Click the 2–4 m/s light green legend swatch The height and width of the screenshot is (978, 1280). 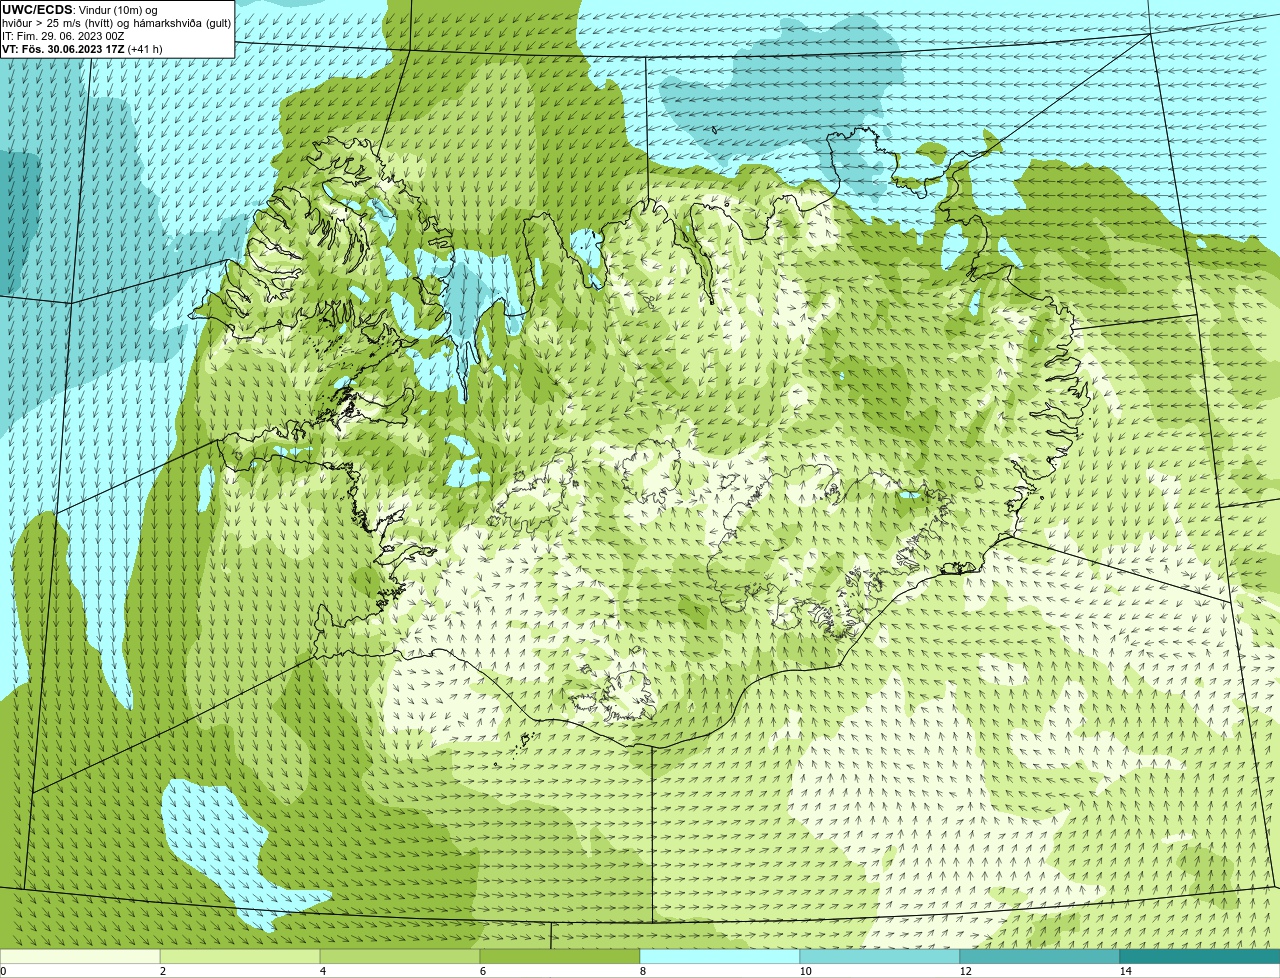tap(240, 956)
